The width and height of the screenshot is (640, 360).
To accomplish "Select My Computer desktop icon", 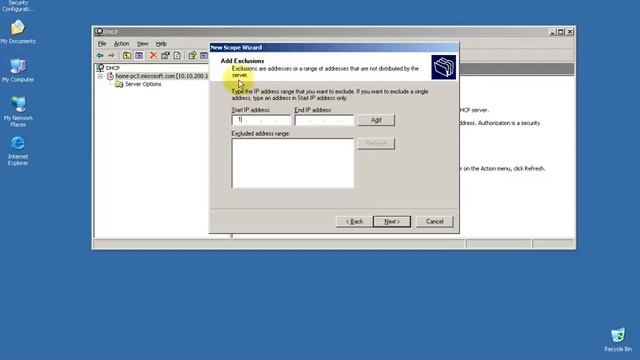I will pos(18,70).
